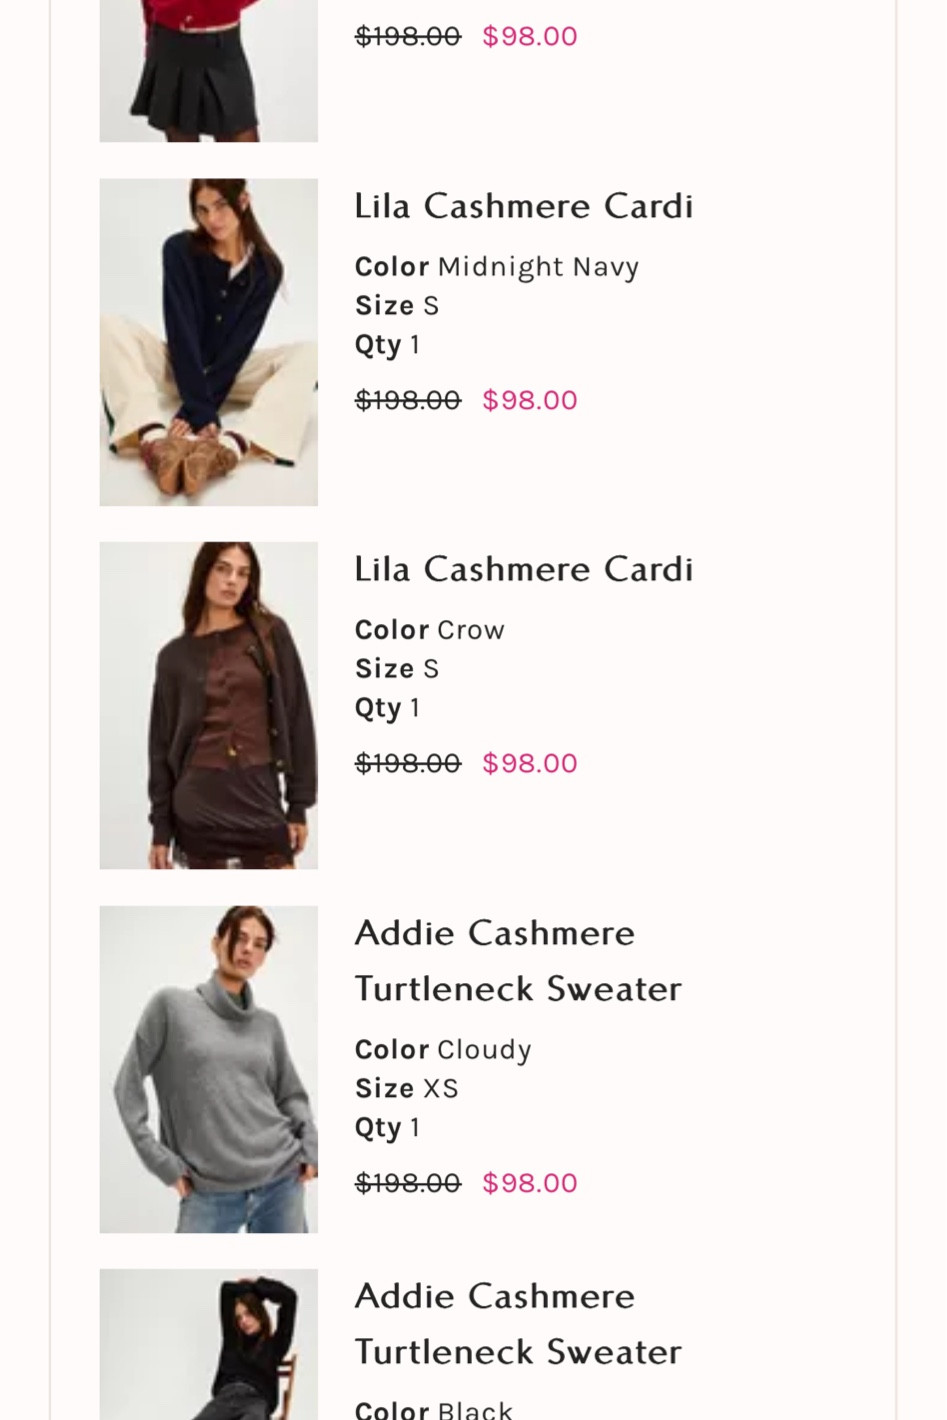Click the crossed-out $198.00 price for Crow cardi

[x=407, y=762]
